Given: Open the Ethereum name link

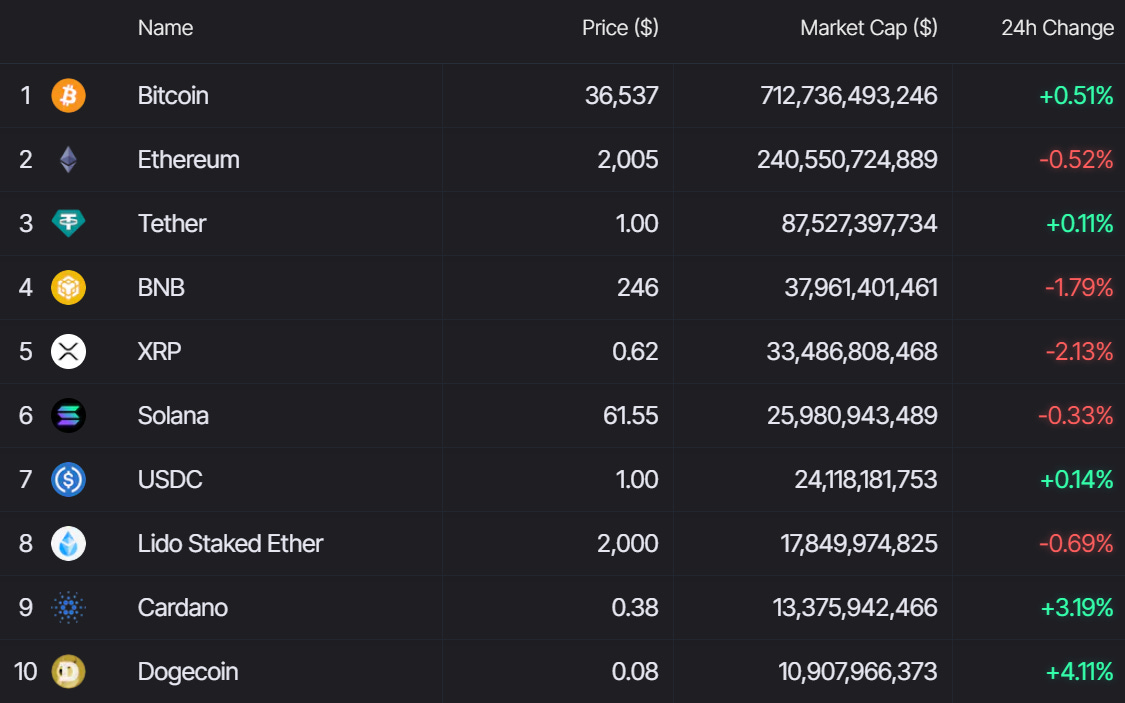Looking at the screenshot, I should click(189, 159).
